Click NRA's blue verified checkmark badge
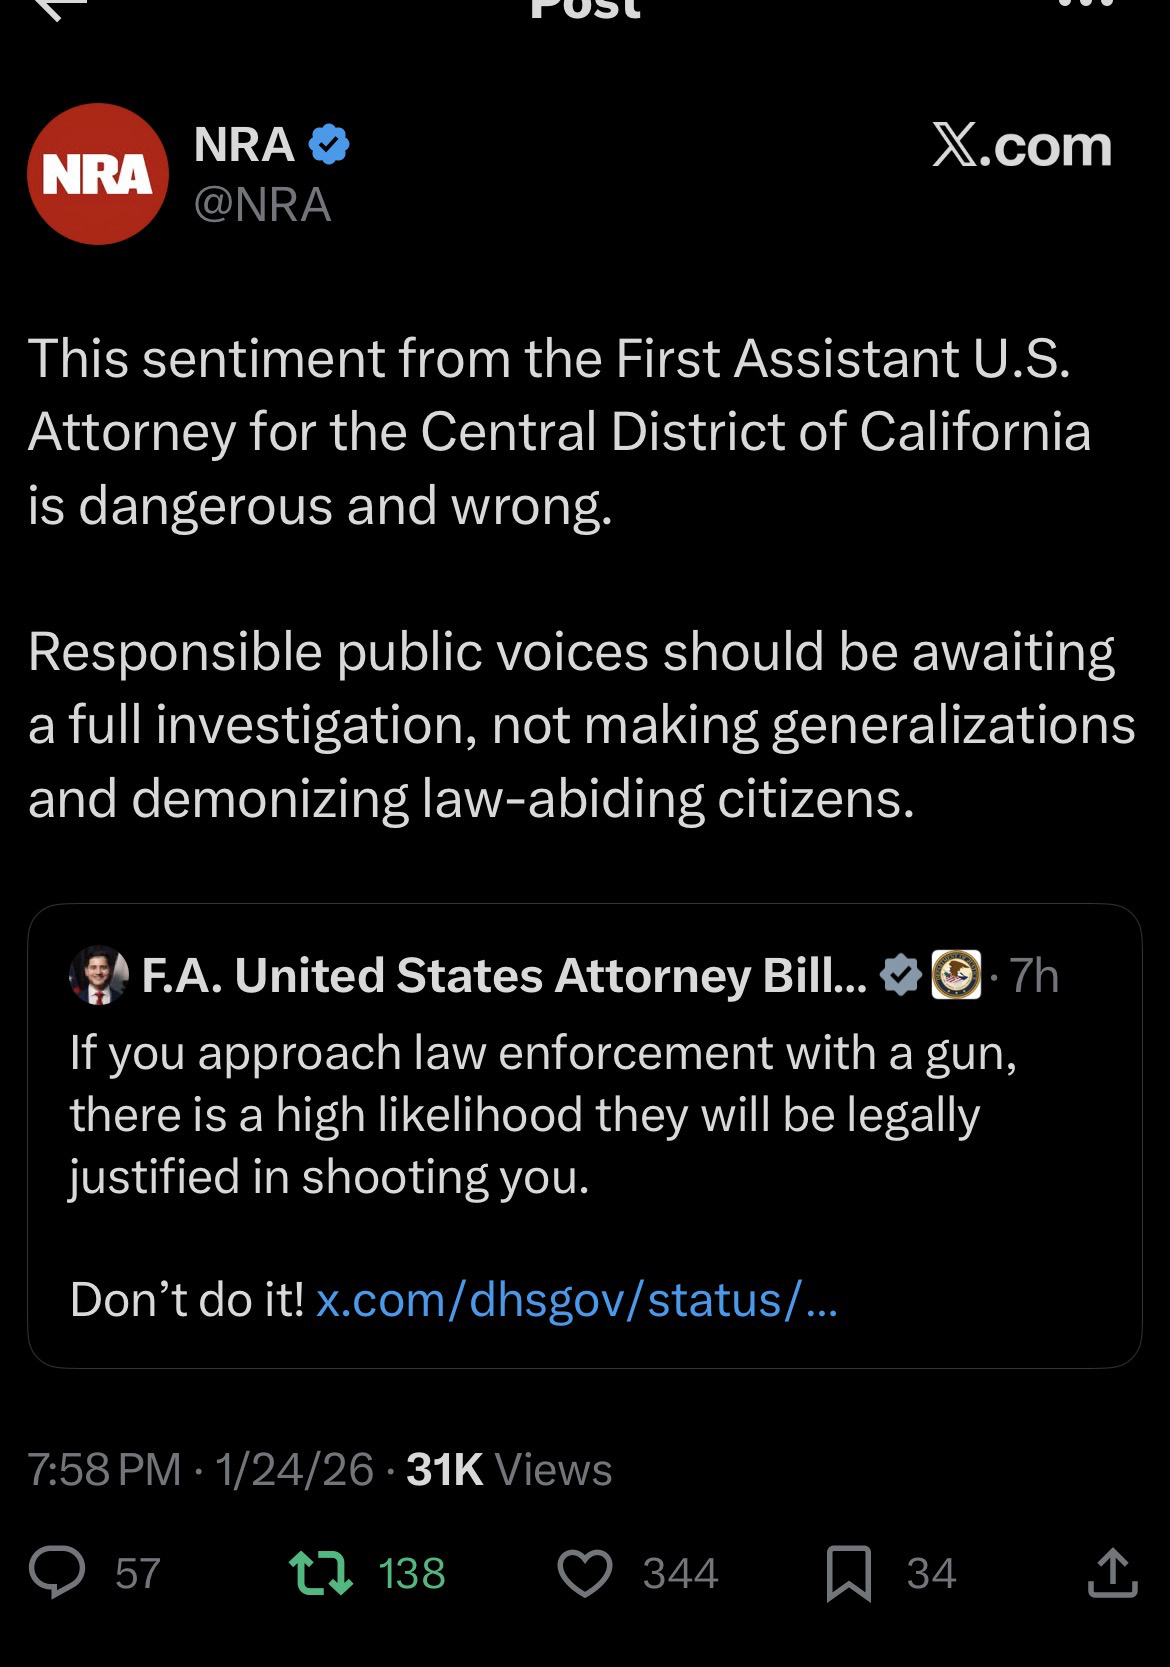This screenshot has width=1170, height=1667. click(x=329, y=146)
